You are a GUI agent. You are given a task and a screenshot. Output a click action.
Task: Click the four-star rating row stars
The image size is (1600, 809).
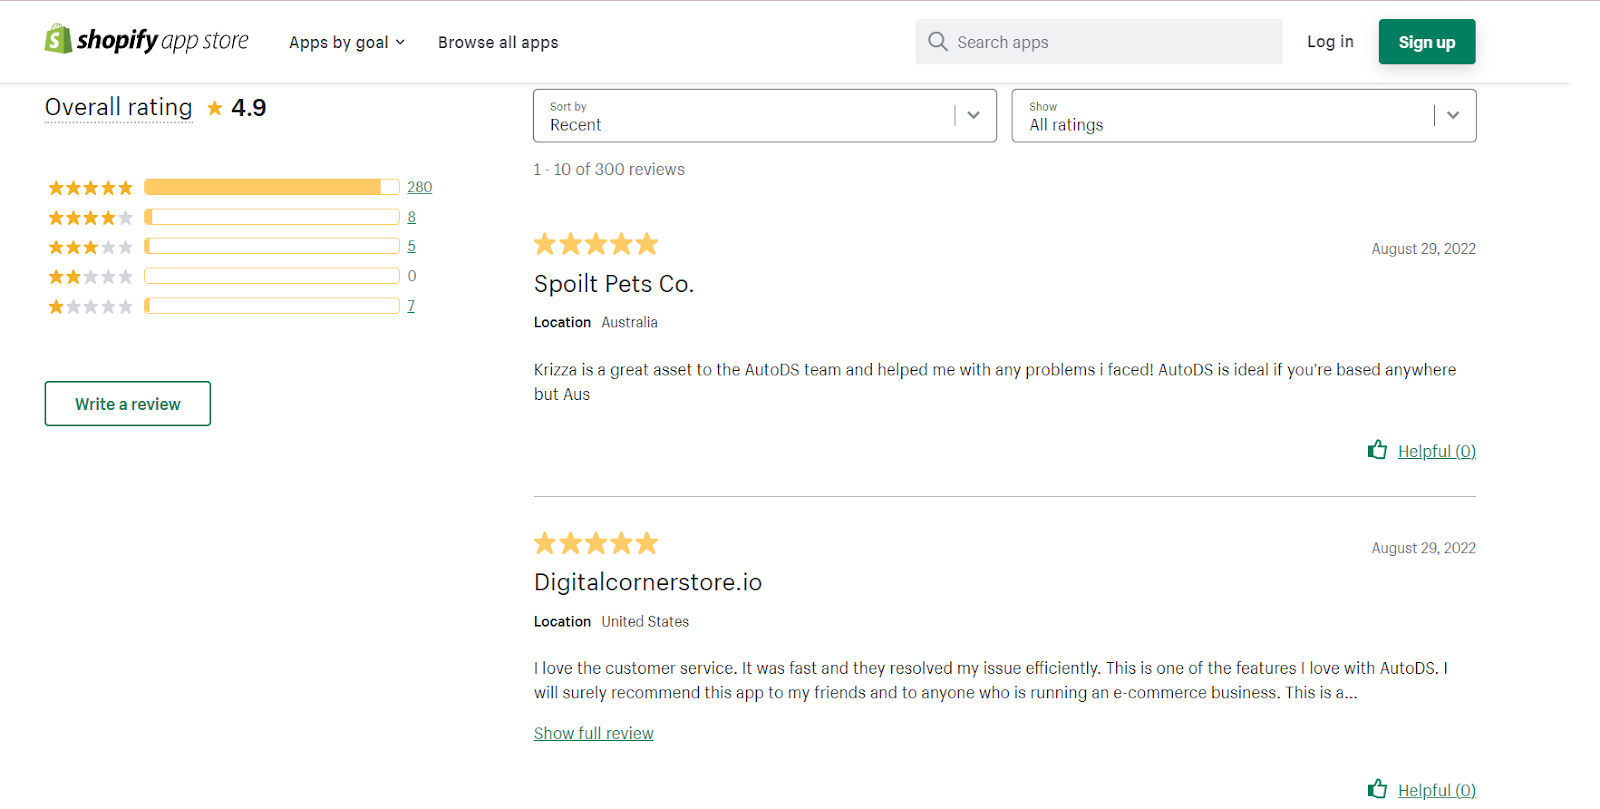coord(90,218)
